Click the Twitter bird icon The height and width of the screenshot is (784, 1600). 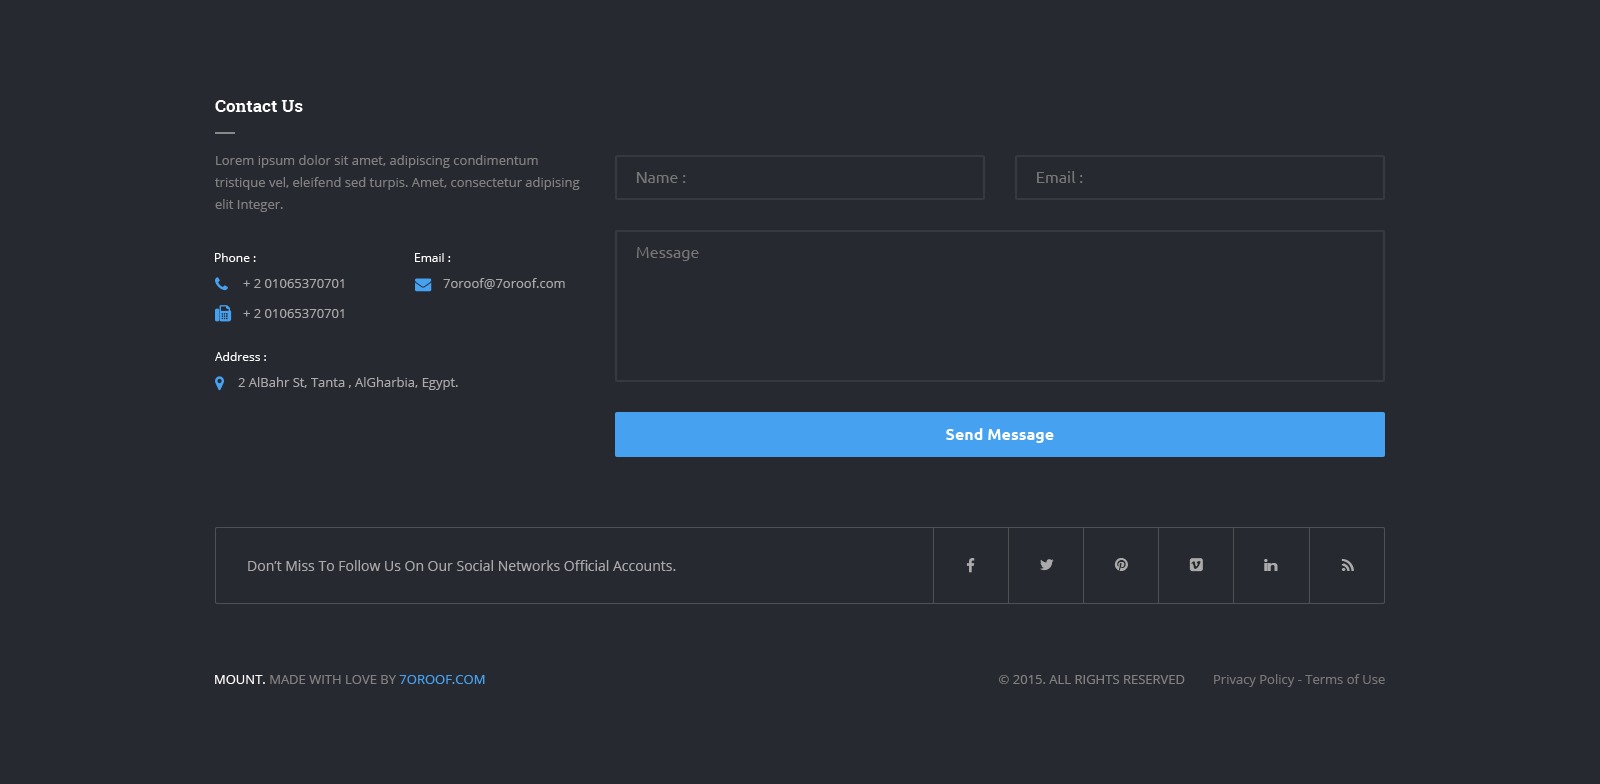(x=1046, y=565)
